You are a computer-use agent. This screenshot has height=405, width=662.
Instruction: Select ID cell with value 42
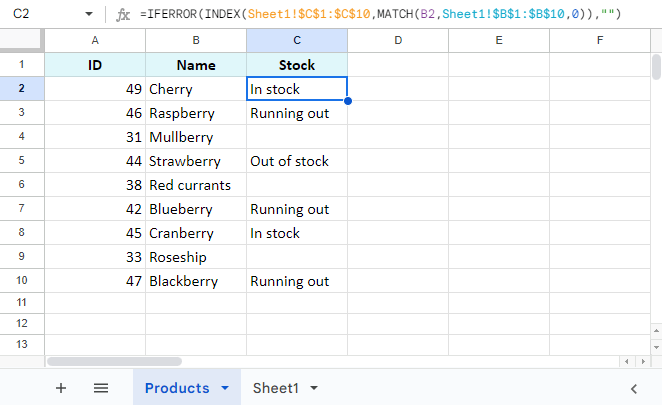(x=95, y=209)
